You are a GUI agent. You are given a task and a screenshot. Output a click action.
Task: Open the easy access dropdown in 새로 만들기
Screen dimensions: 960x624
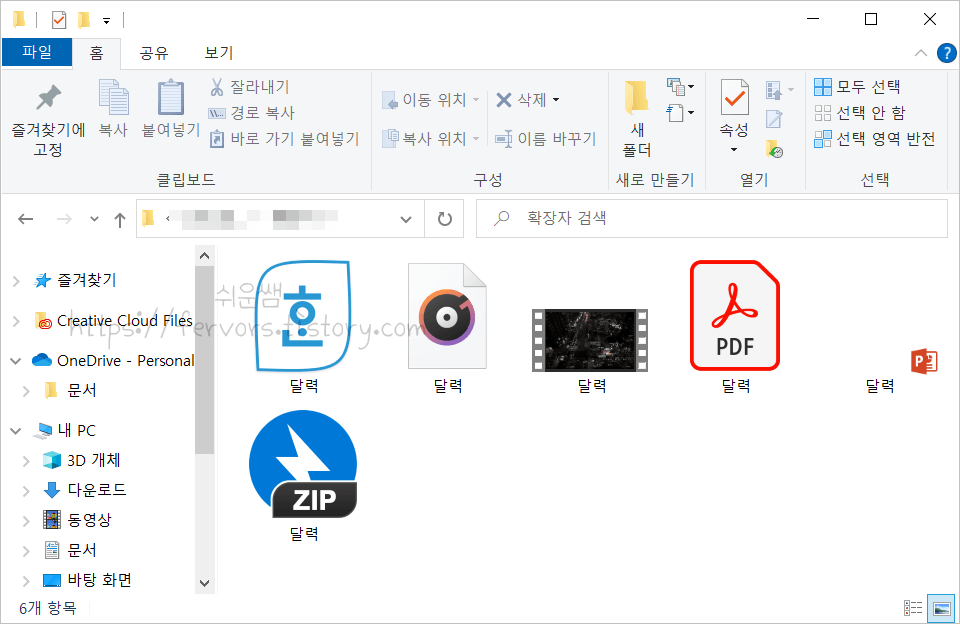click(x=680, y=113)
